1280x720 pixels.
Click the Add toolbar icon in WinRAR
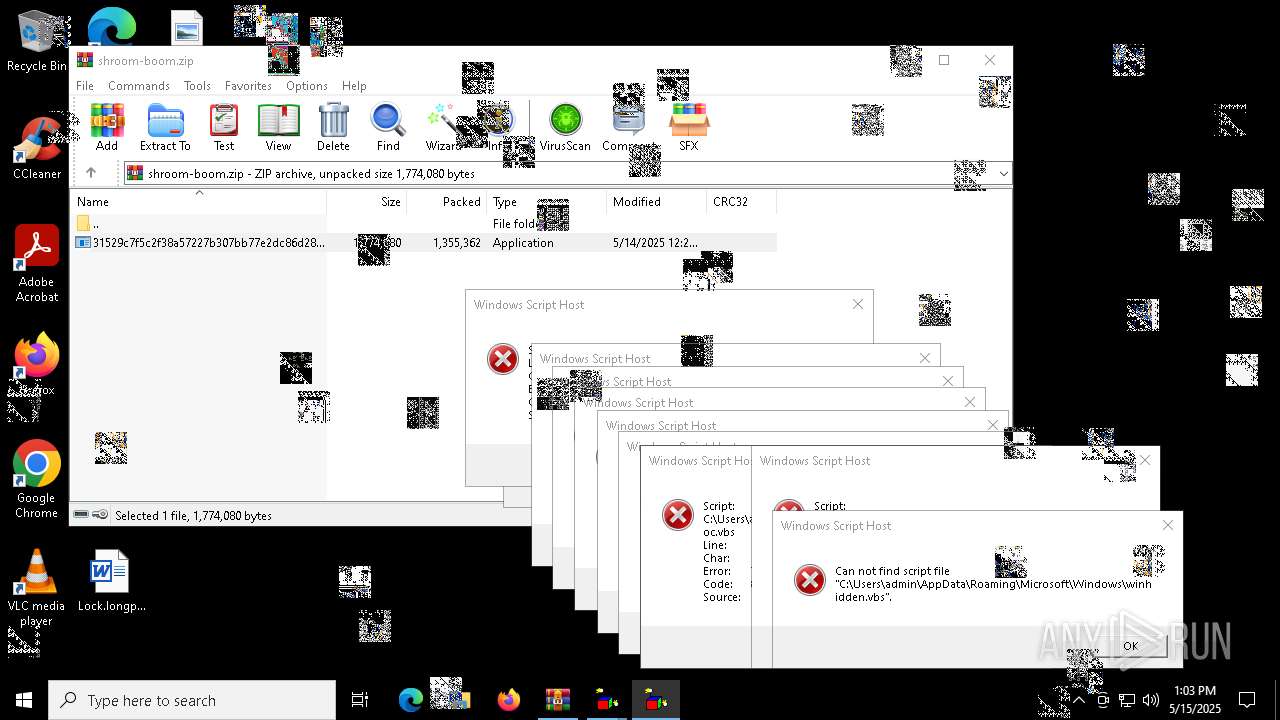click(107, 127)
